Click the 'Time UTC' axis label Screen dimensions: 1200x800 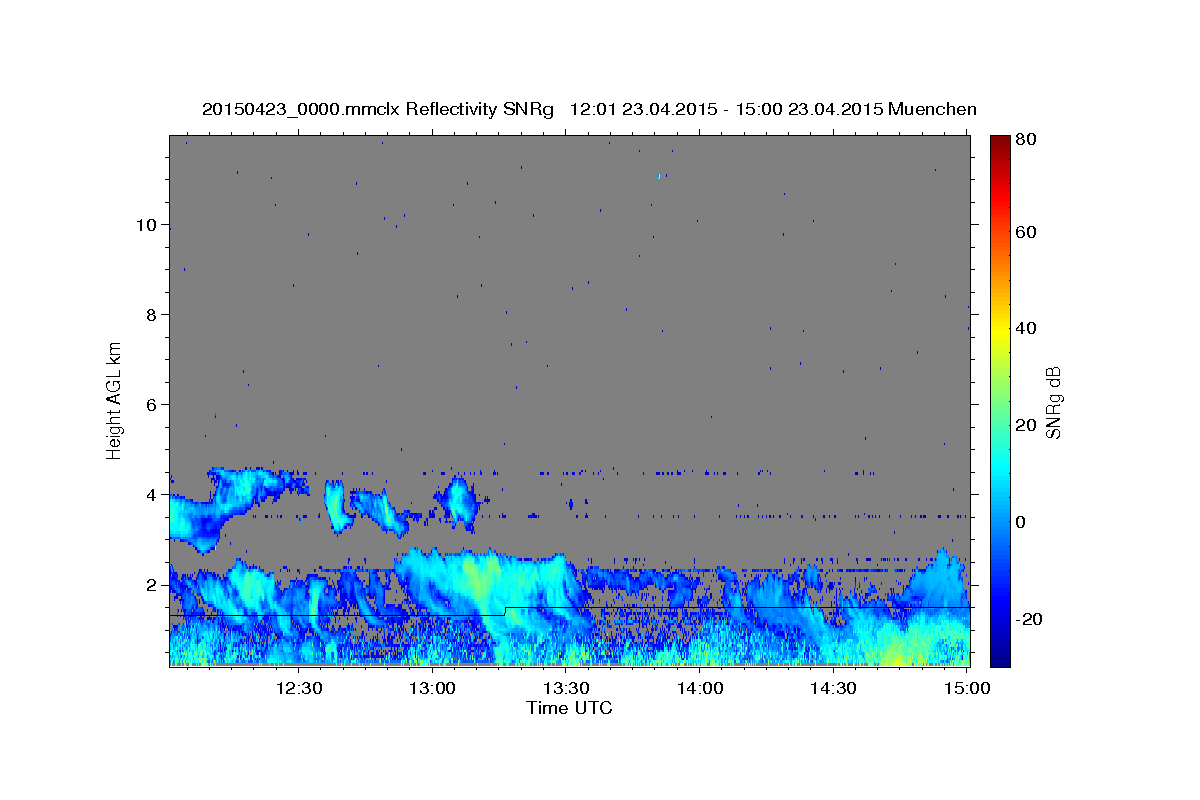pyautogui.click(x=569, y=708)
